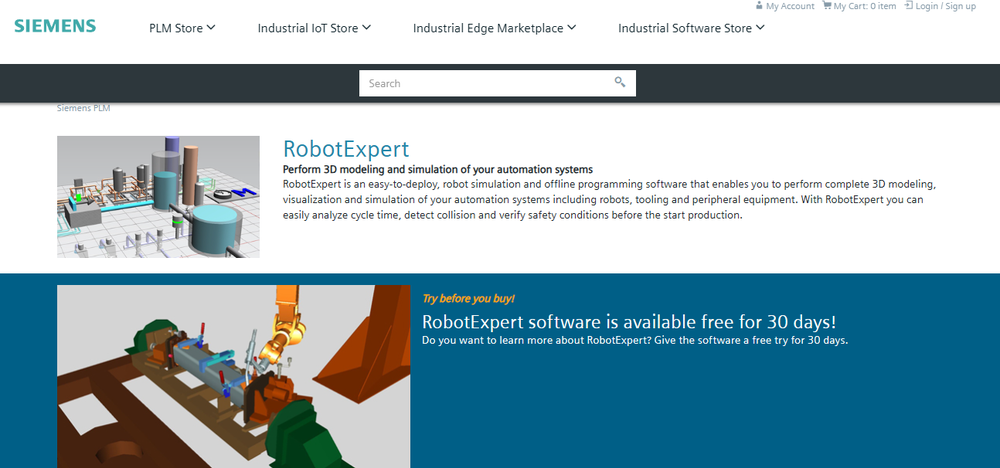Image resolution: width=1000 pixels, height=468 pixels.
Task: Click 'Perform 3D modeling and simulation' subtitle
Action: click(x=438, y=170)
